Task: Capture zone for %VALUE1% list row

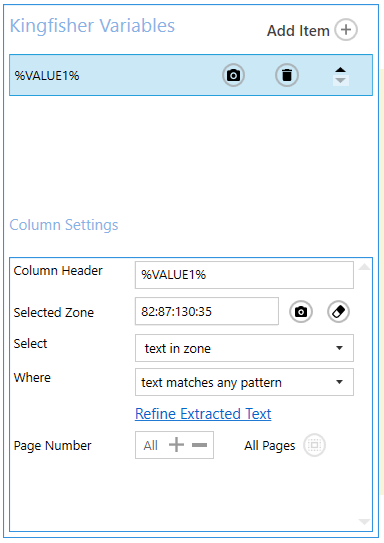Action: click(x=233, y=75)
